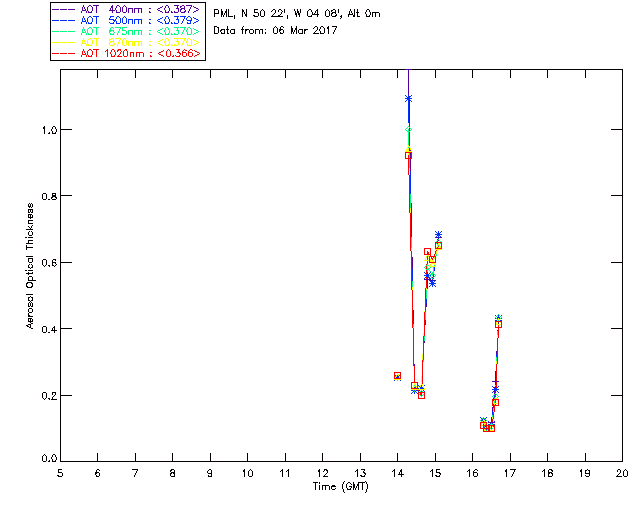Click the 1.0 y-axis tick label
This screenshot has width=640, height=512.
click(49, 130)
